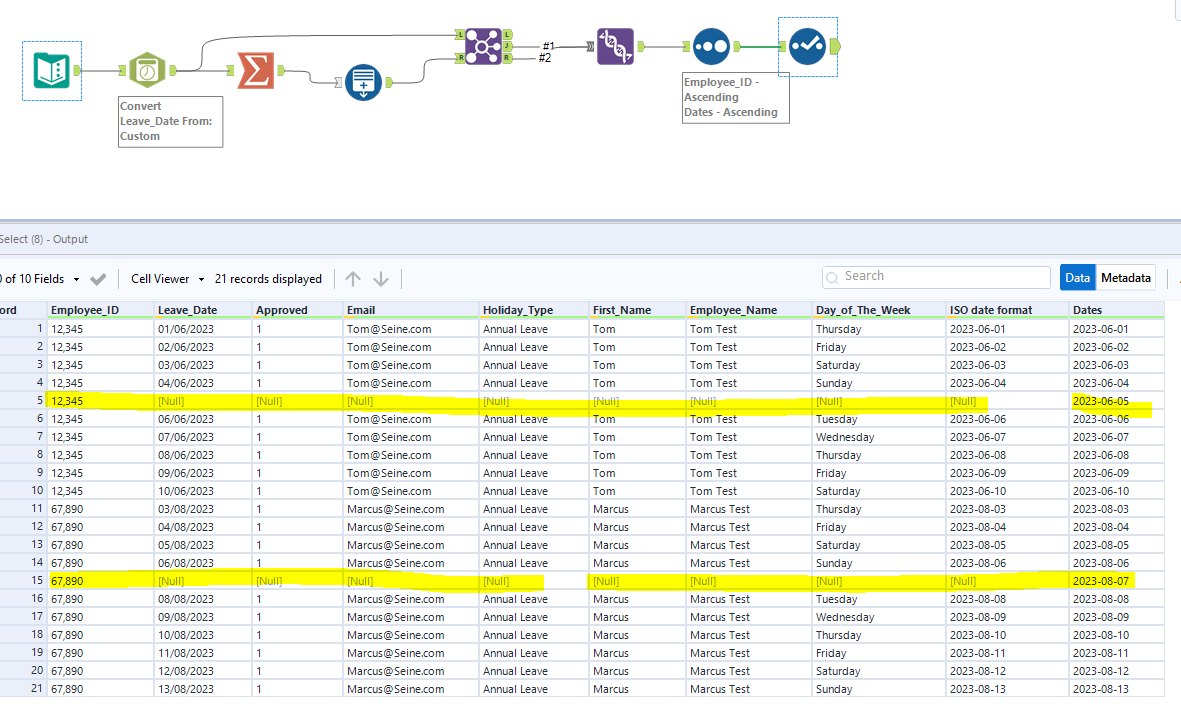This screenshot has width=1181, height=717.
Task: Click the Generate Rows tool
Action: click(x=363, y=83)
